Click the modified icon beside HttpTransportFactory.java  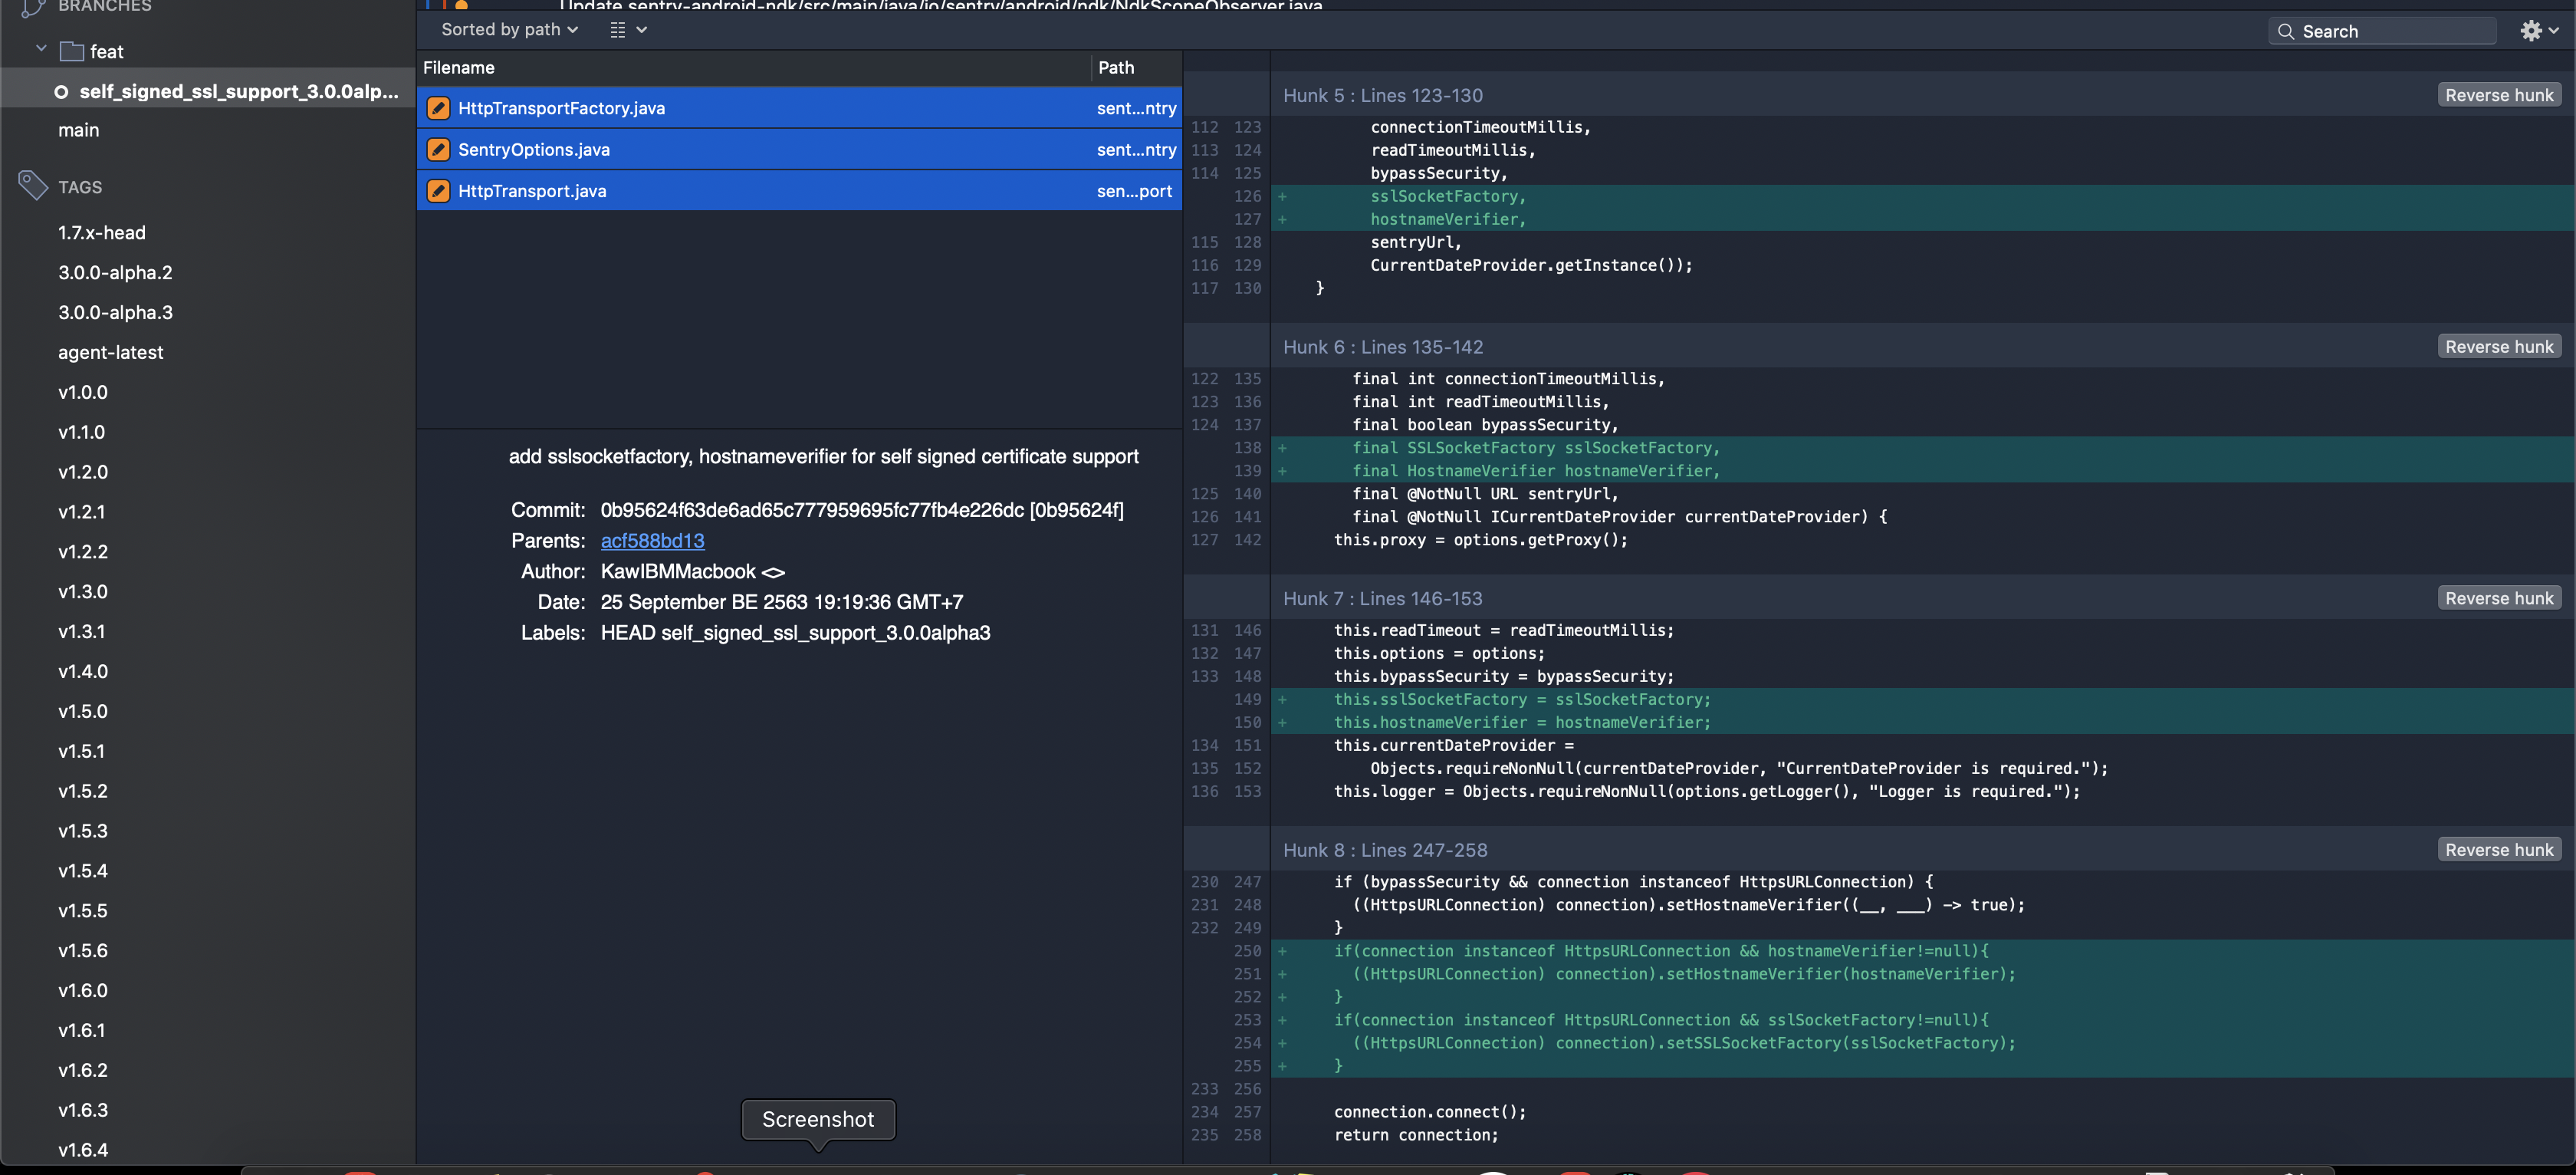[438, 108]
